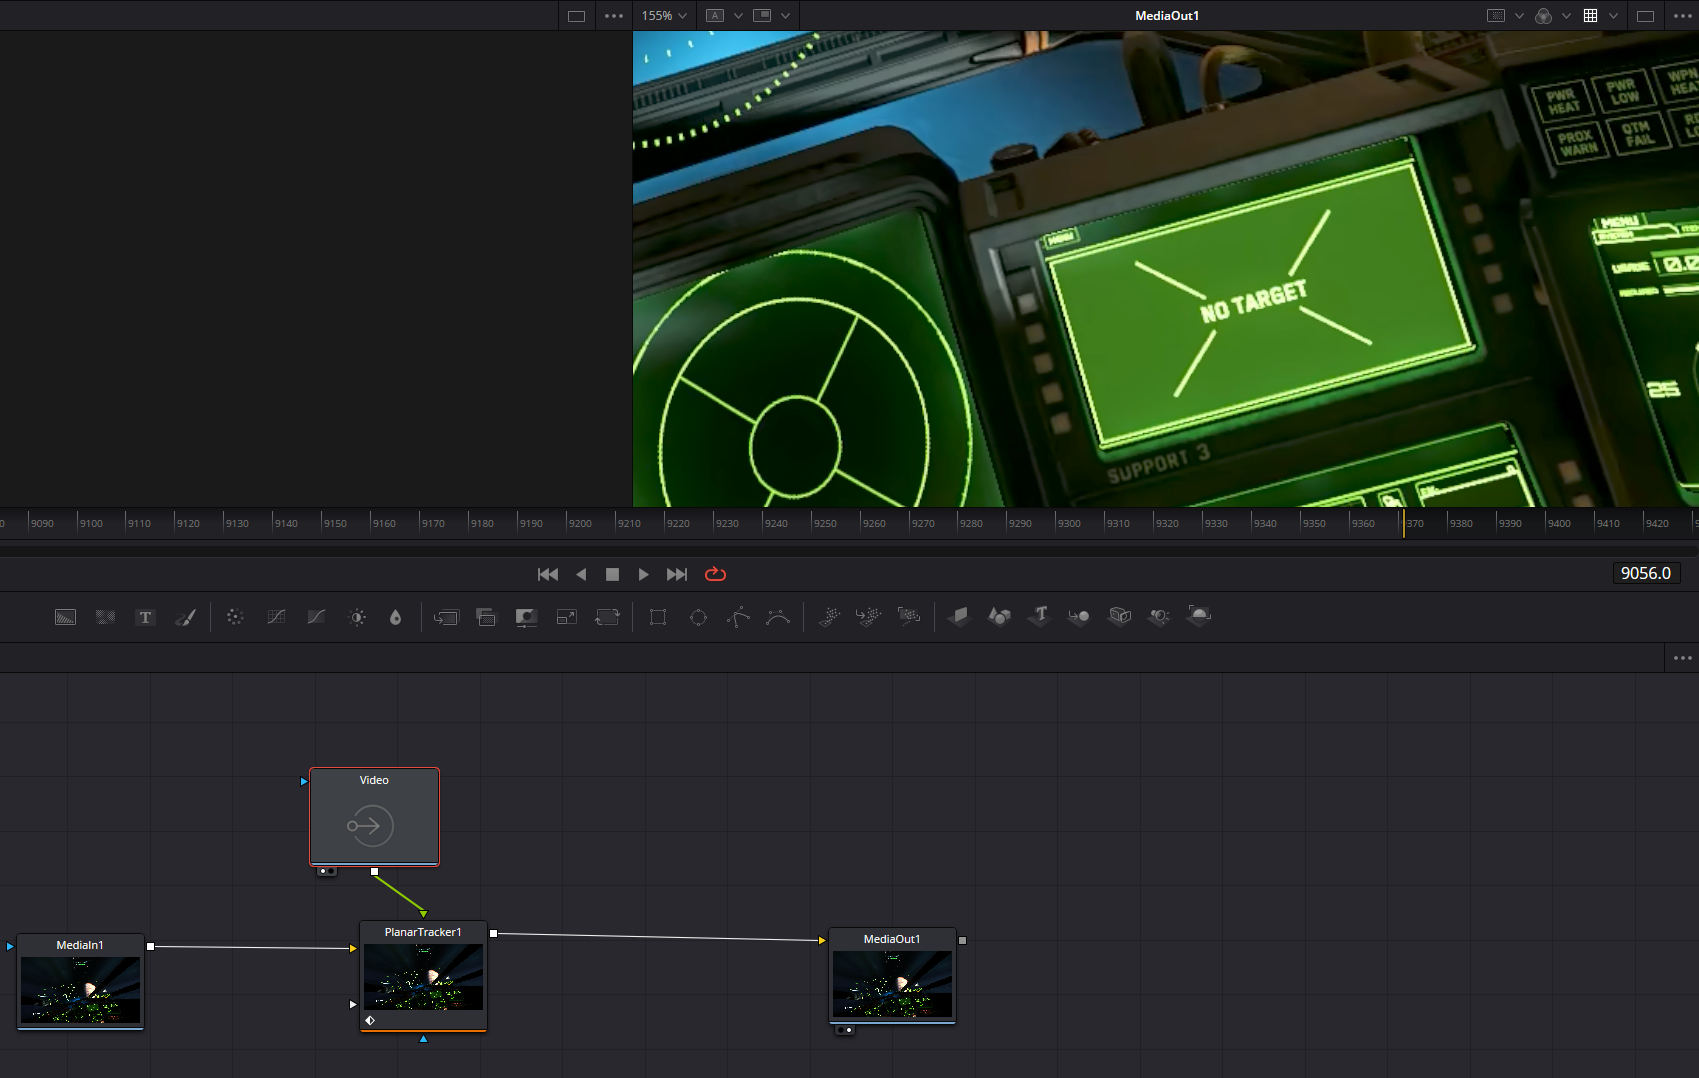Stop playback

click(613, 574)
